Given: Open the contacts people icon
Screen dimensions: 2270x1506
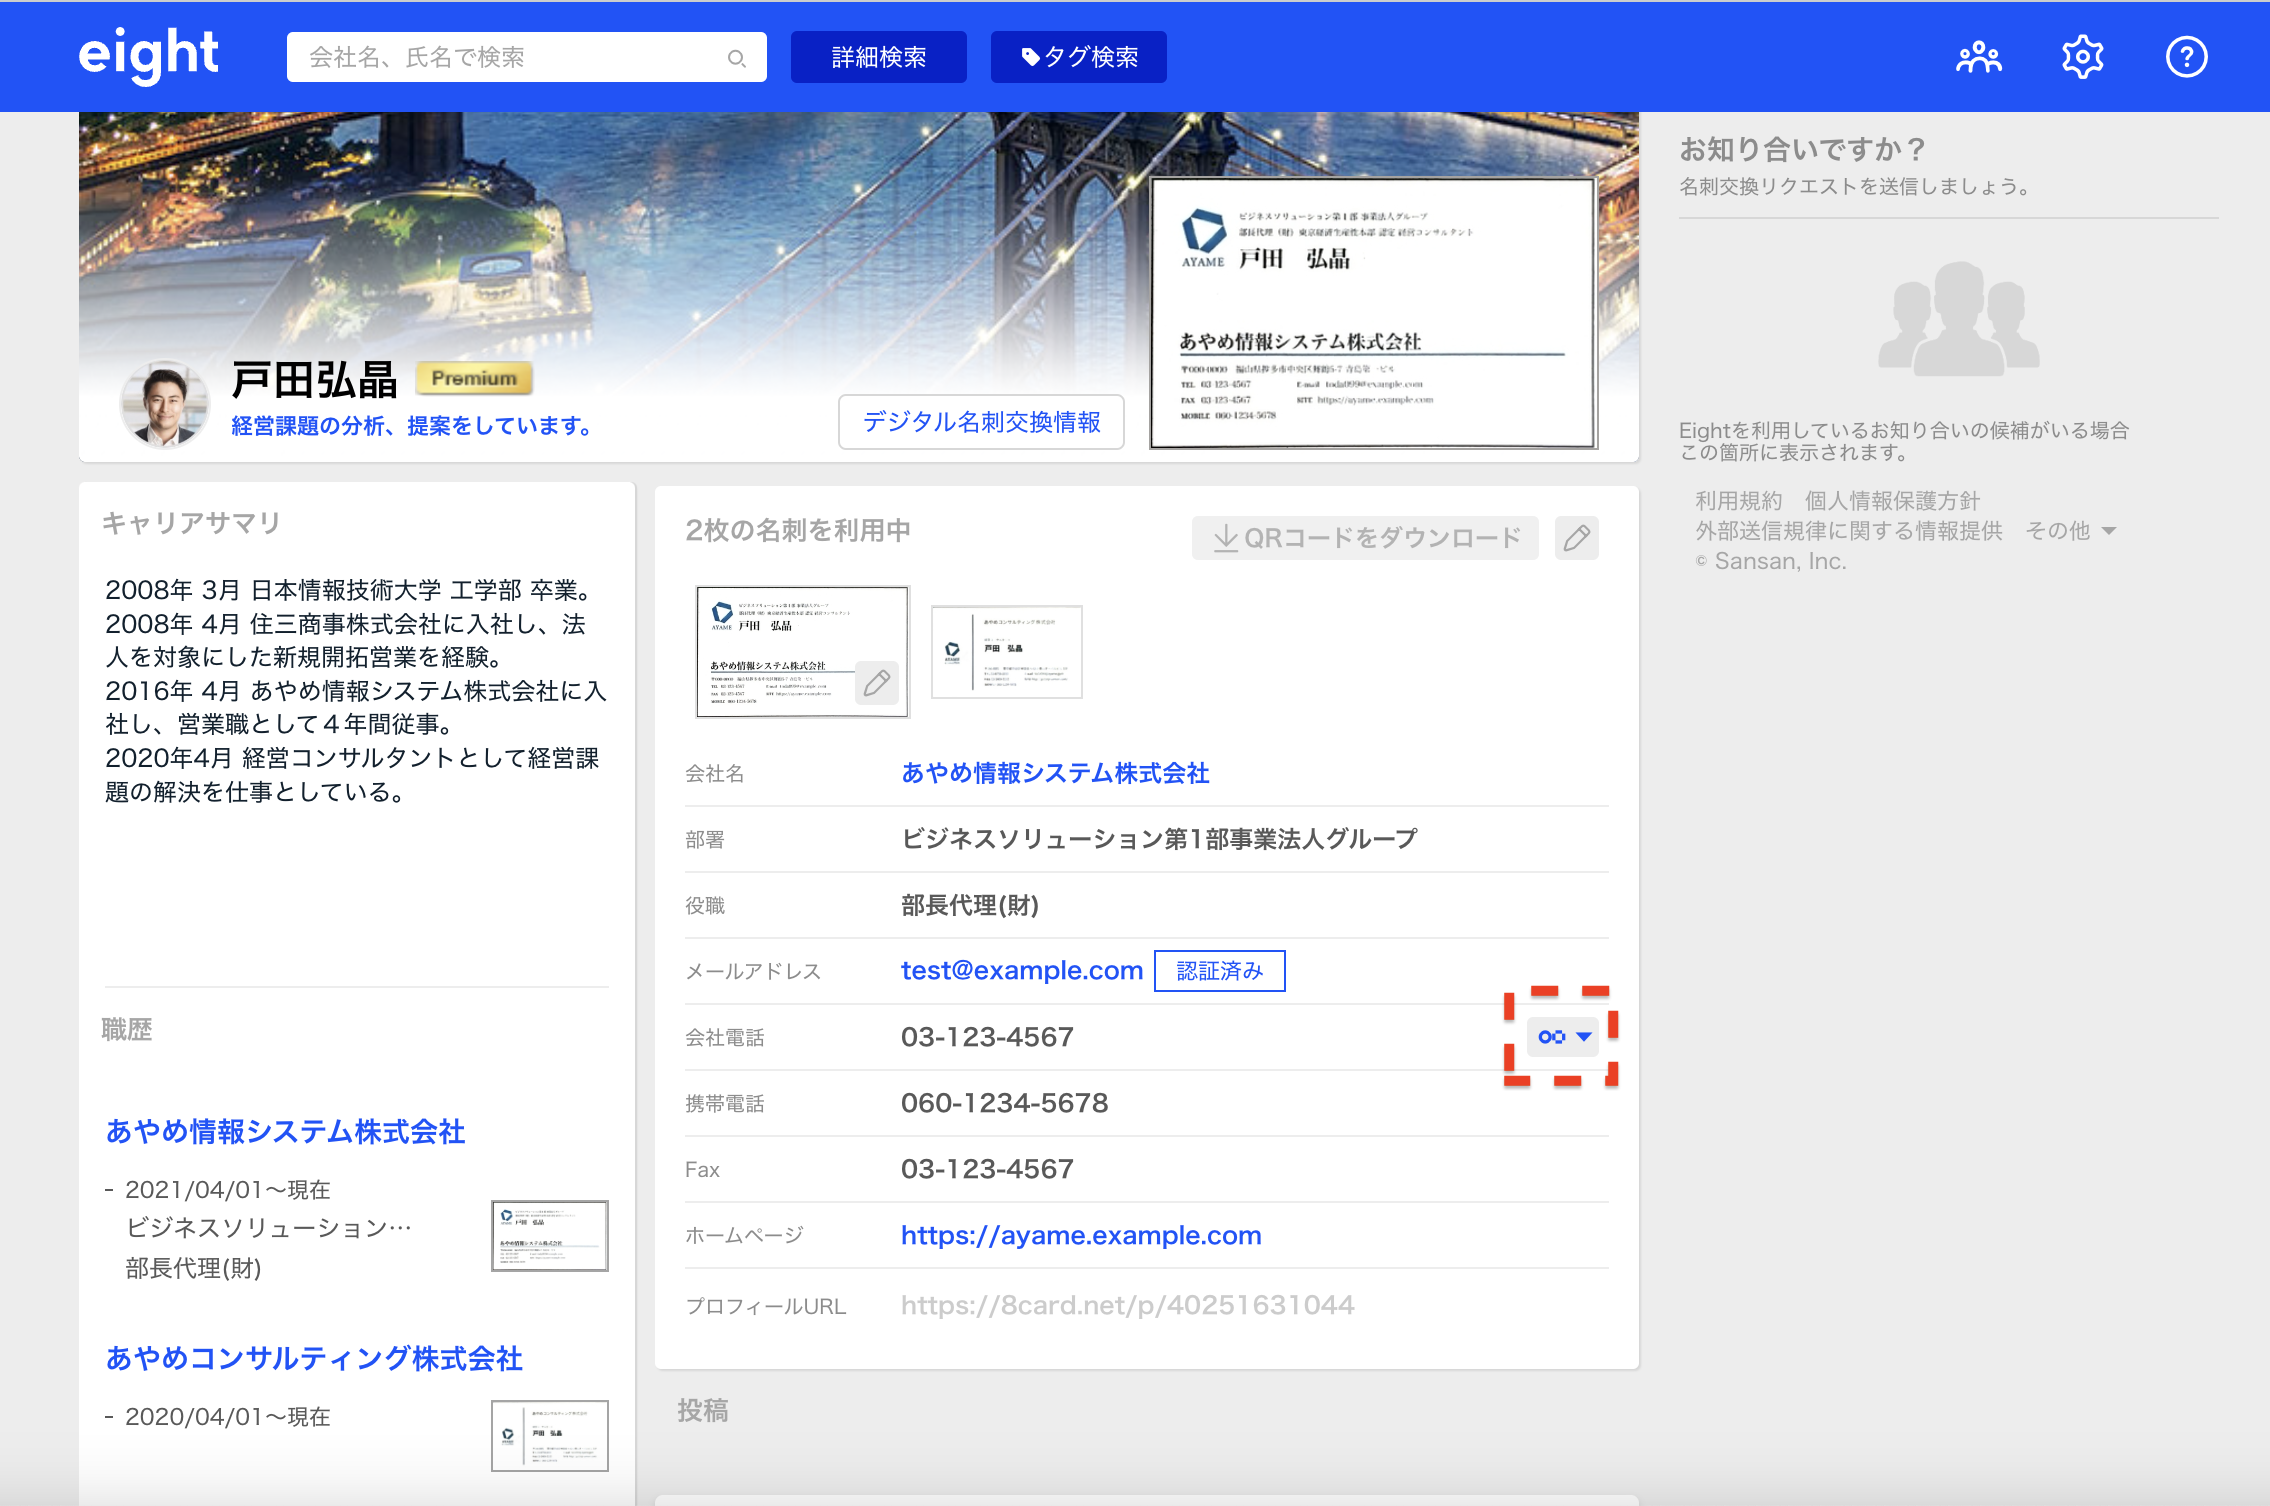Looking at the screenshot, I should (1978, 57).
